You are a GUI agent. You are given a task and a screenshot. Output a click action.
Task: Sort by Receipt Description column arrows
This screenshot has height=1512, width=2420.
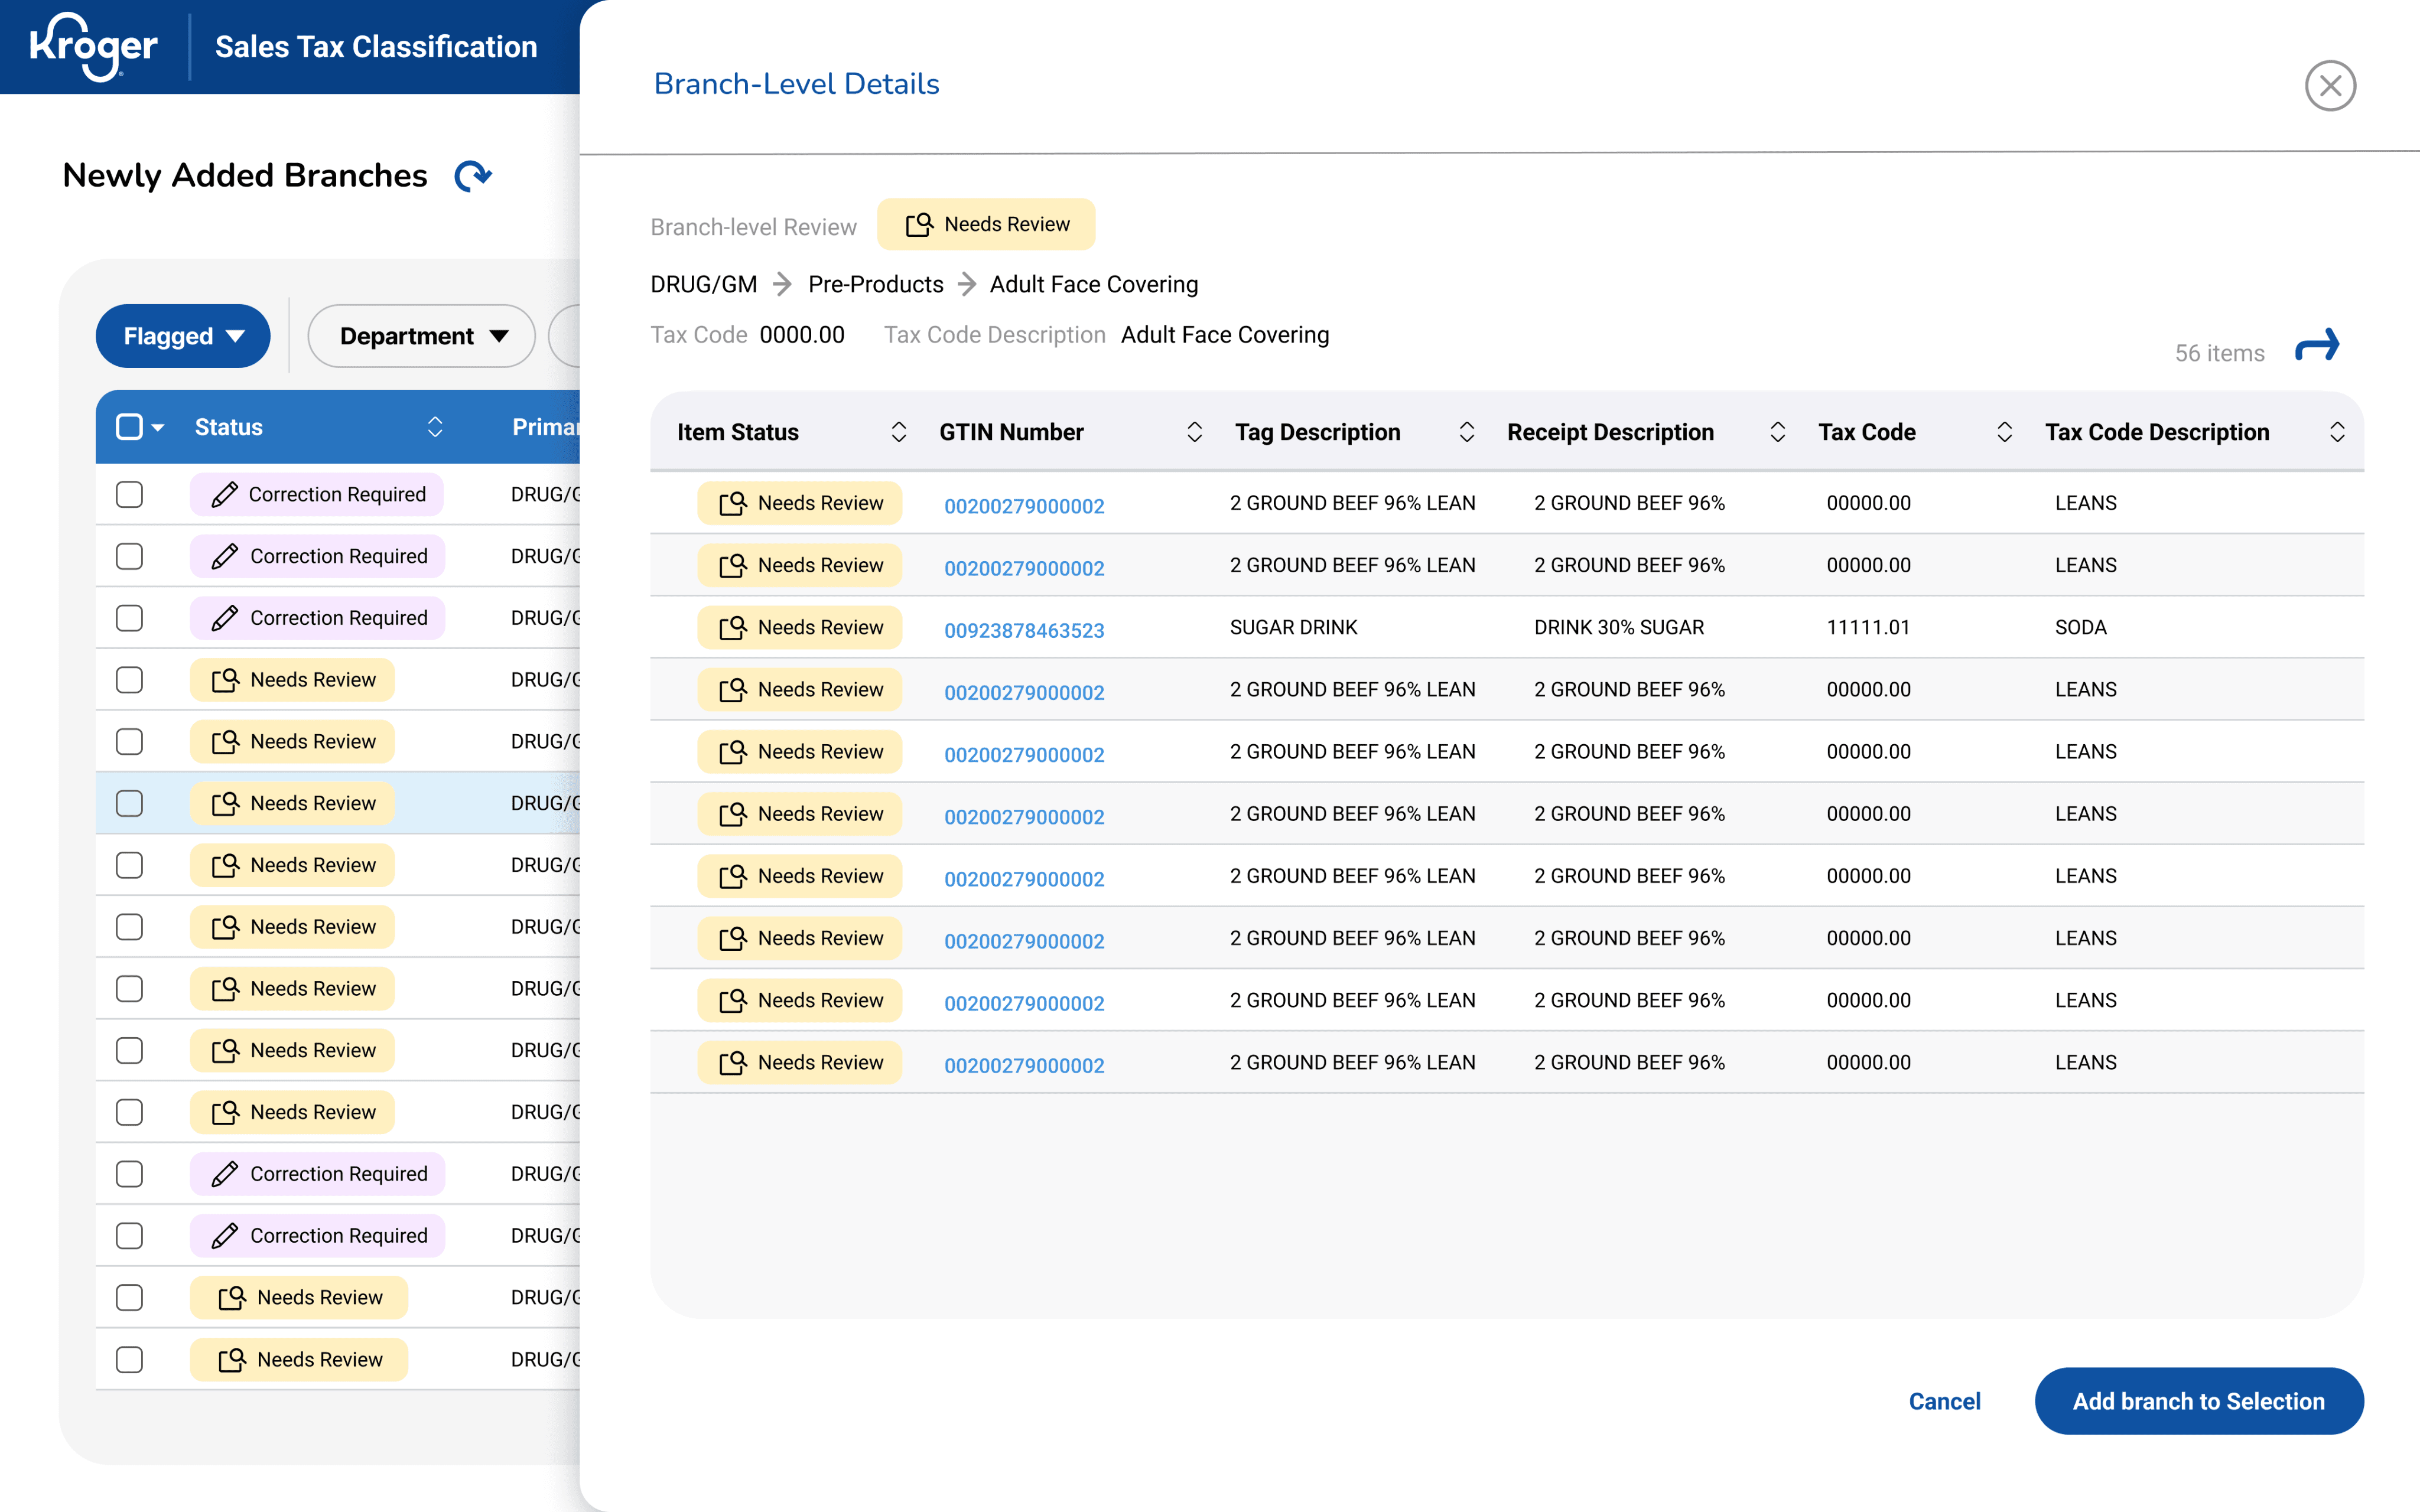(x=1777, y=432)
